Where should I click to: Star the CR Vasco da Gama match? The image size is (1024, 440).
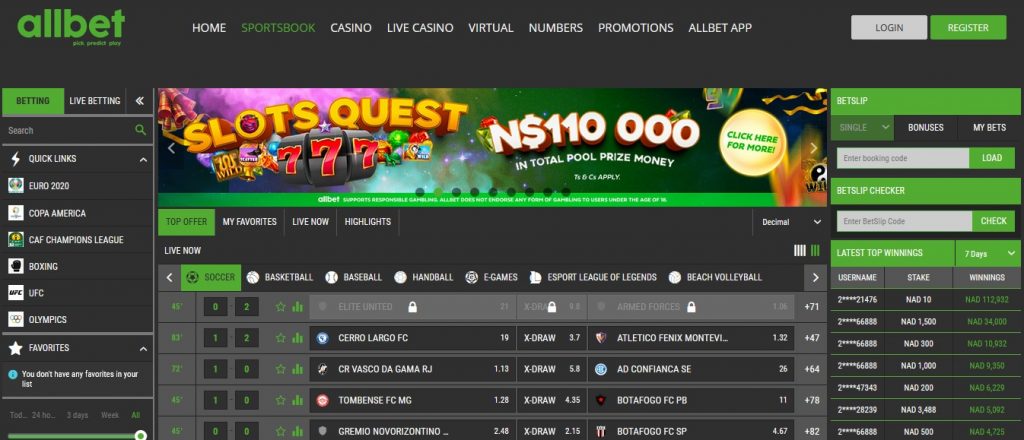point(281,369)
